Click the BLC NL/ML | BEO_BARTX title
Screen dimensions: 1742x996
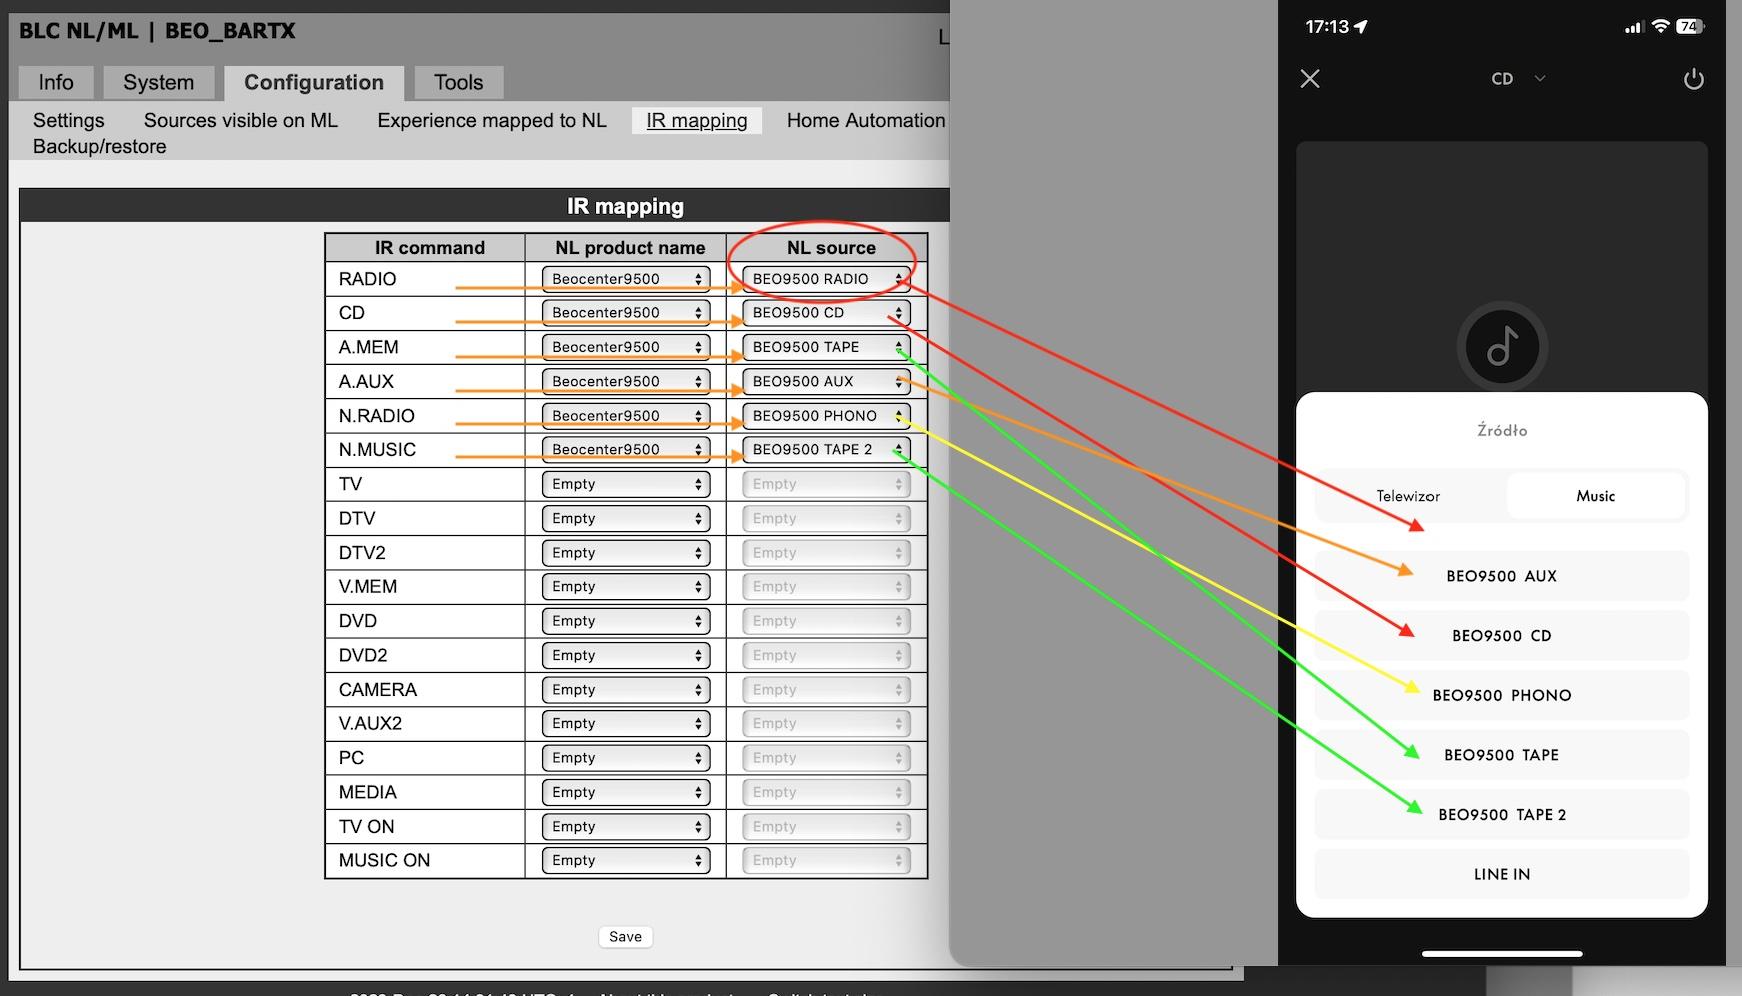coord(157,31)
